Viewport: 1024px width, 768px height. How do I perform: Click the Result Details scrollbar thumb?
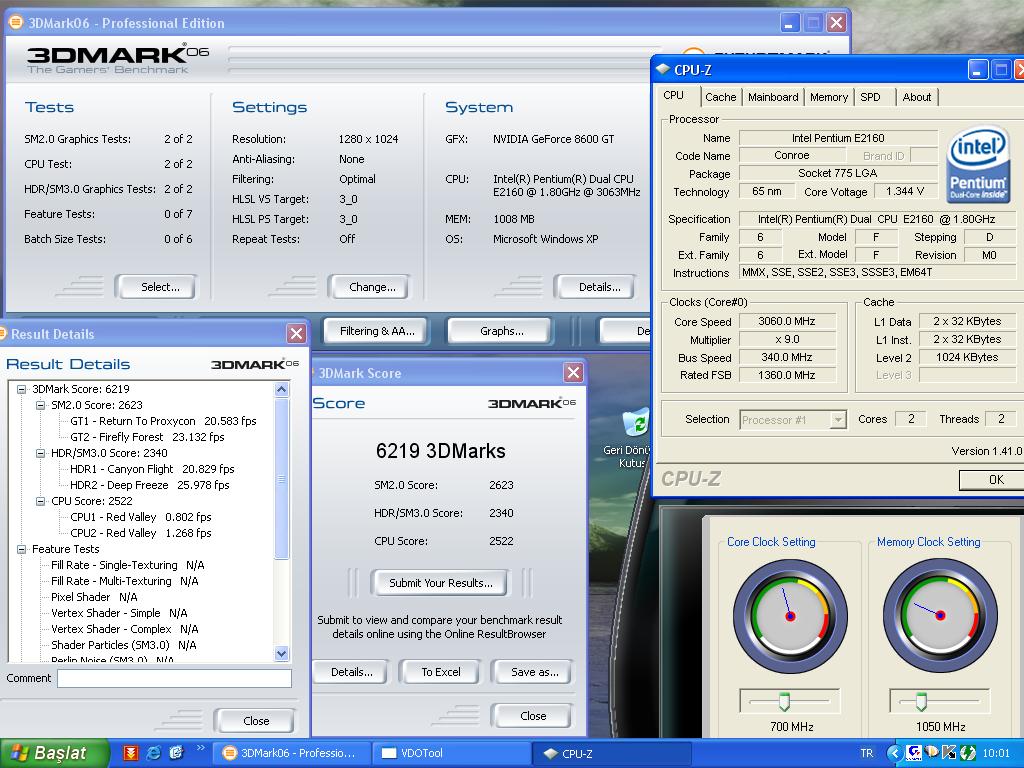click(x=281, y=479)
